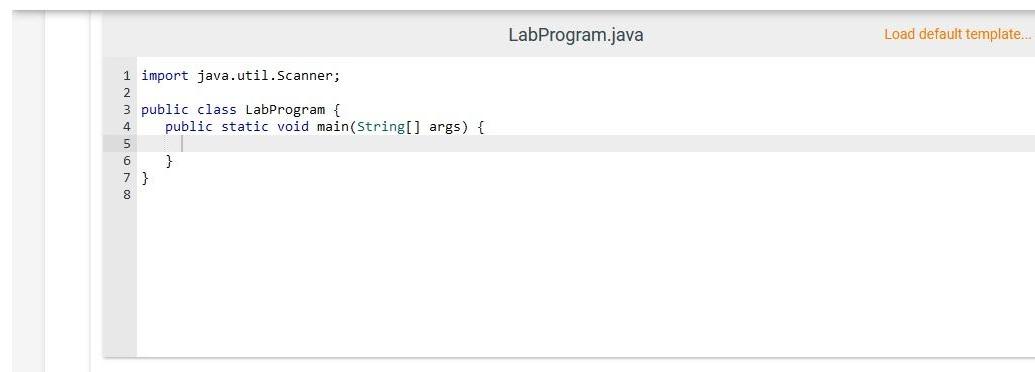Click the LabProgram class name in code
Image resolution: width=1035 pixels, height=372 pixels.
coord(285,110)
